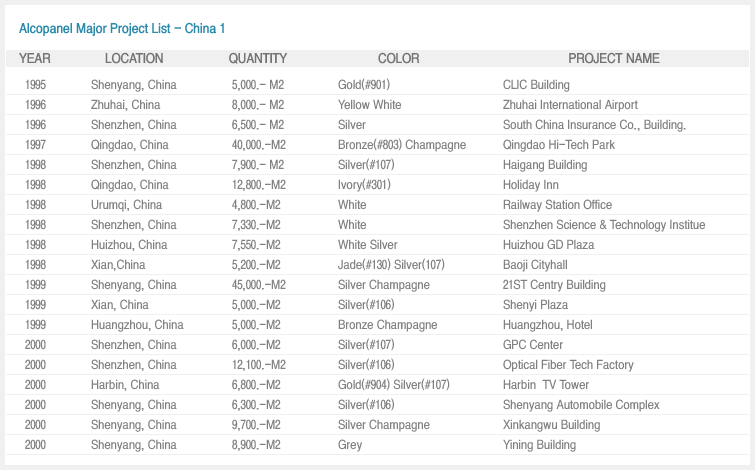Click the PROJECT NAME column header
The image size is (755, 470).
tap(613, 59)
